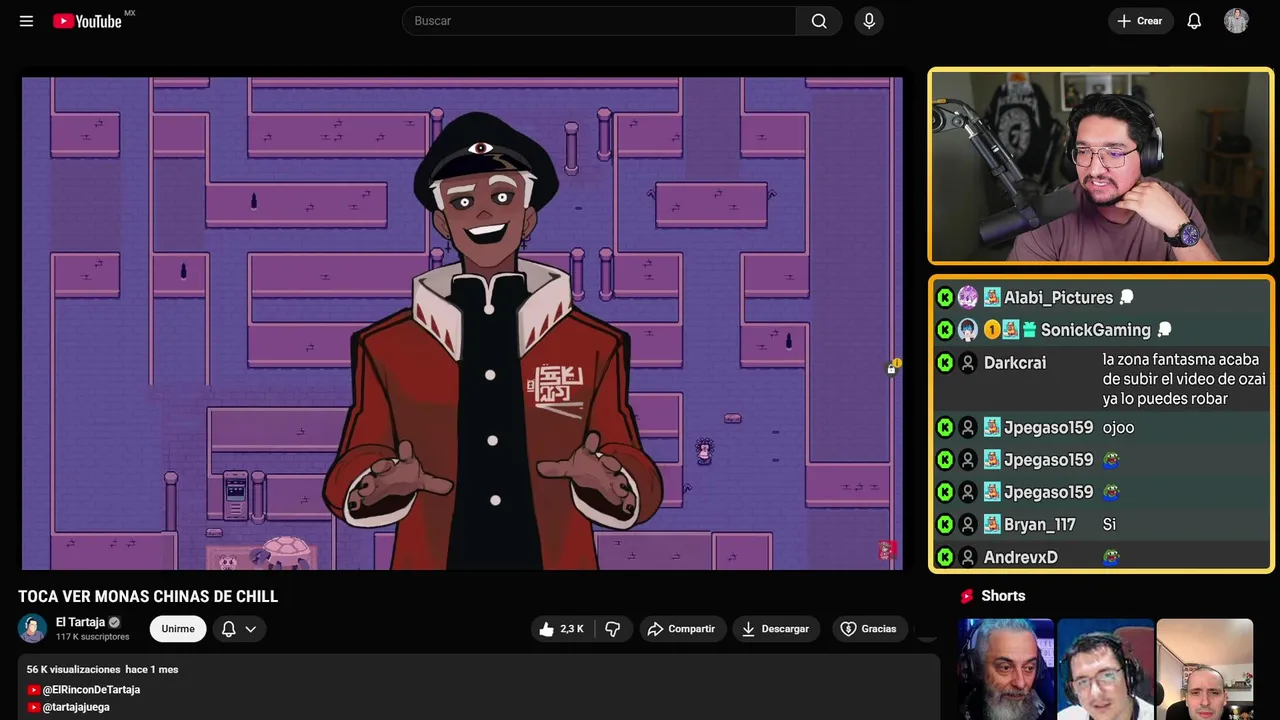The width and height of the screenshot is (1280, 720).
Task: Click the Descargar download button
Action: point(775,629)
